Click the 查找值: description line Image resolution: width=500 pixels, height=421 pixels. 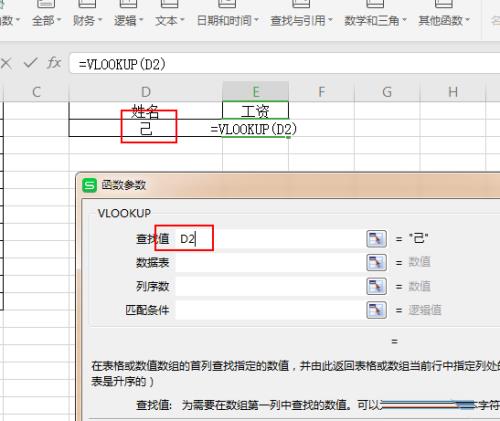coord(318,405)
